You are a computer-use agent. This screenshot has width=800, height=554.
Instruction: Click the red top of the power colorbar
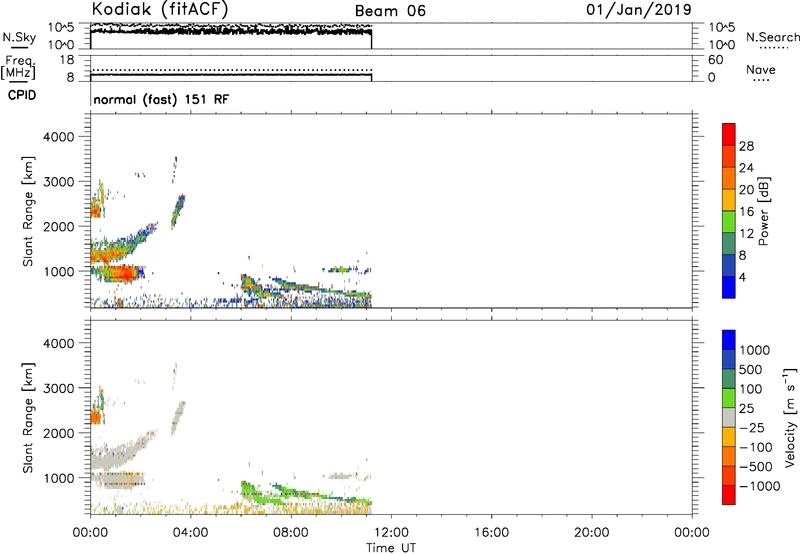[729, 134]
